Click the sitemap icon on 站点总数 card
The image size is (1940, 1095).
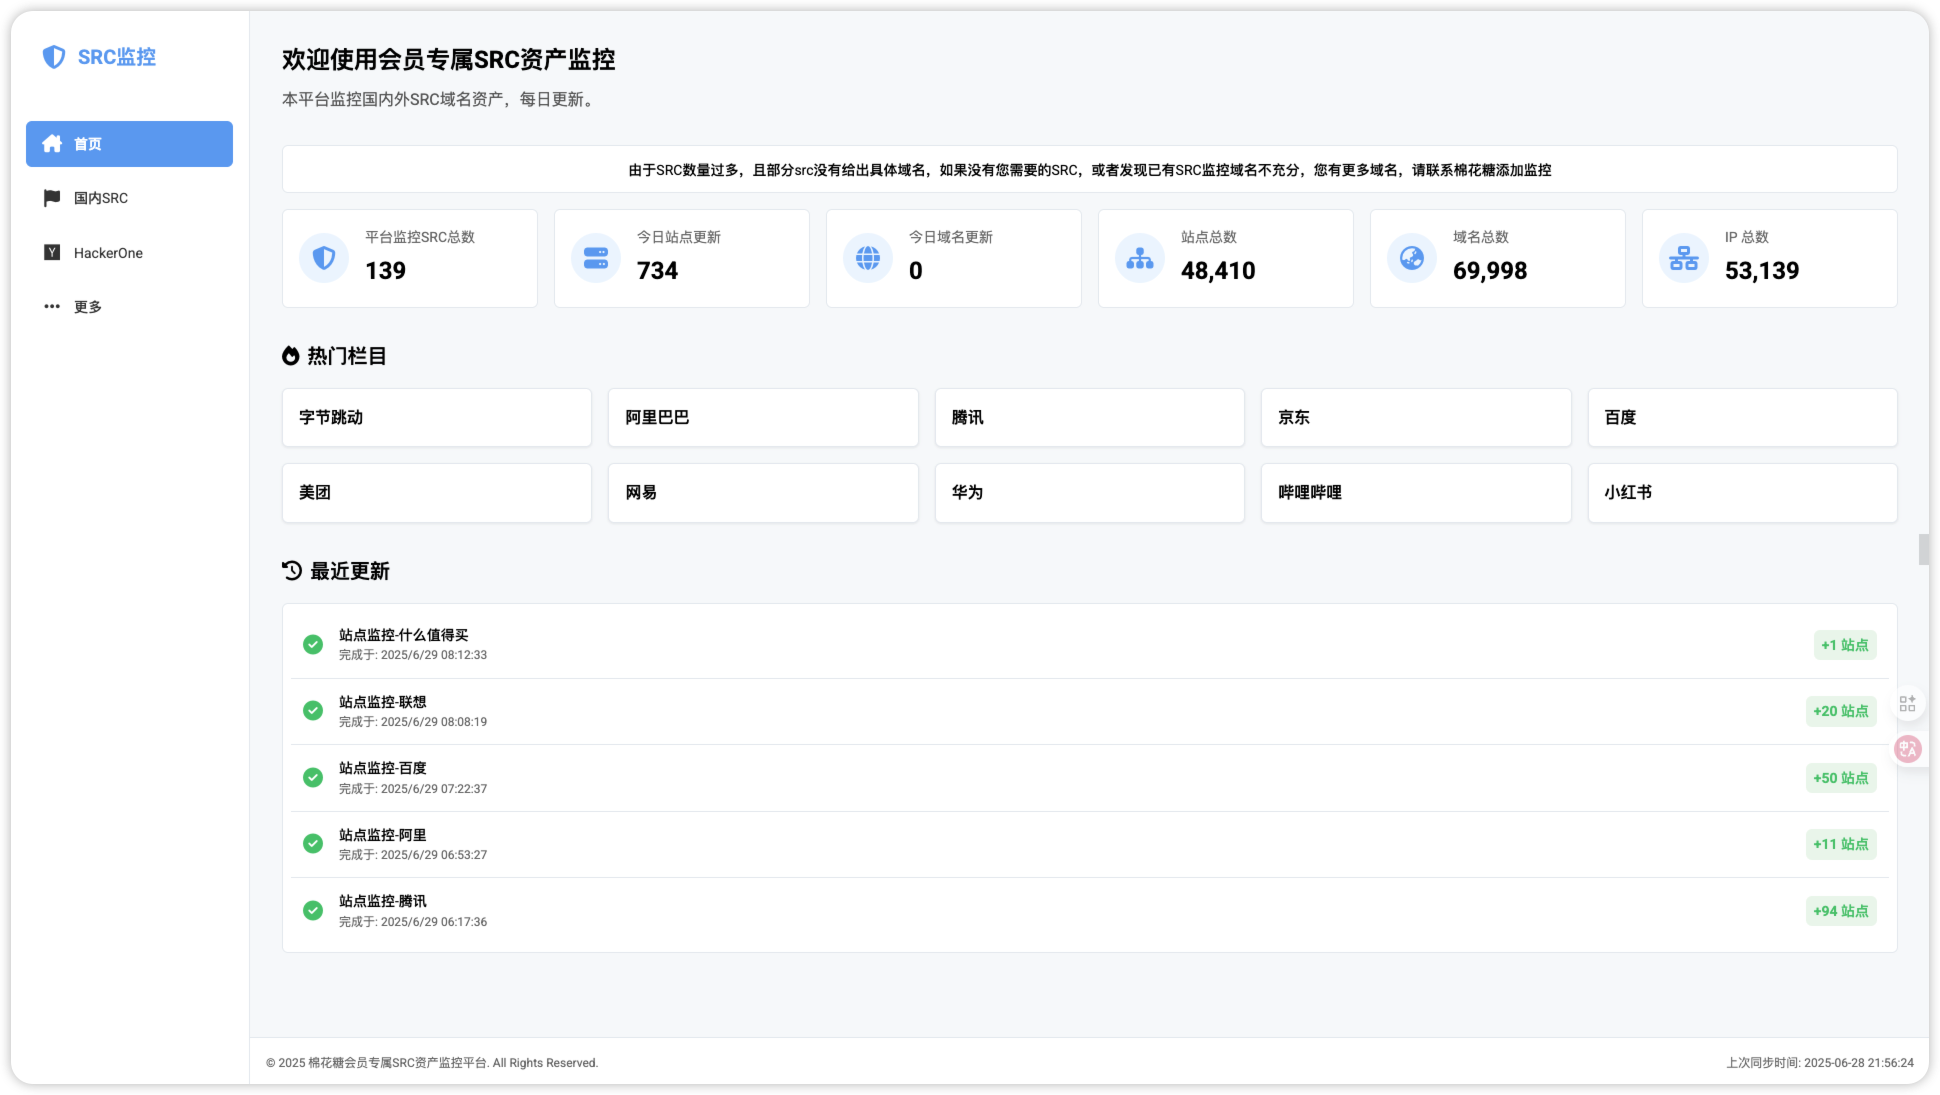(1139, 257)
